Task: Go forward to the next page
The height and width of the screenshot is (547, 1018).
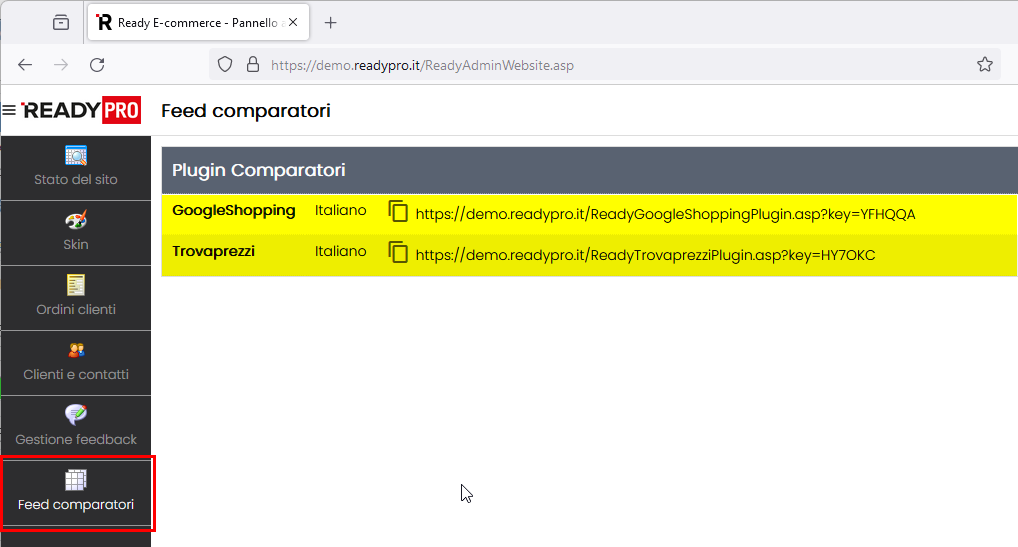Action: [60, 65]
